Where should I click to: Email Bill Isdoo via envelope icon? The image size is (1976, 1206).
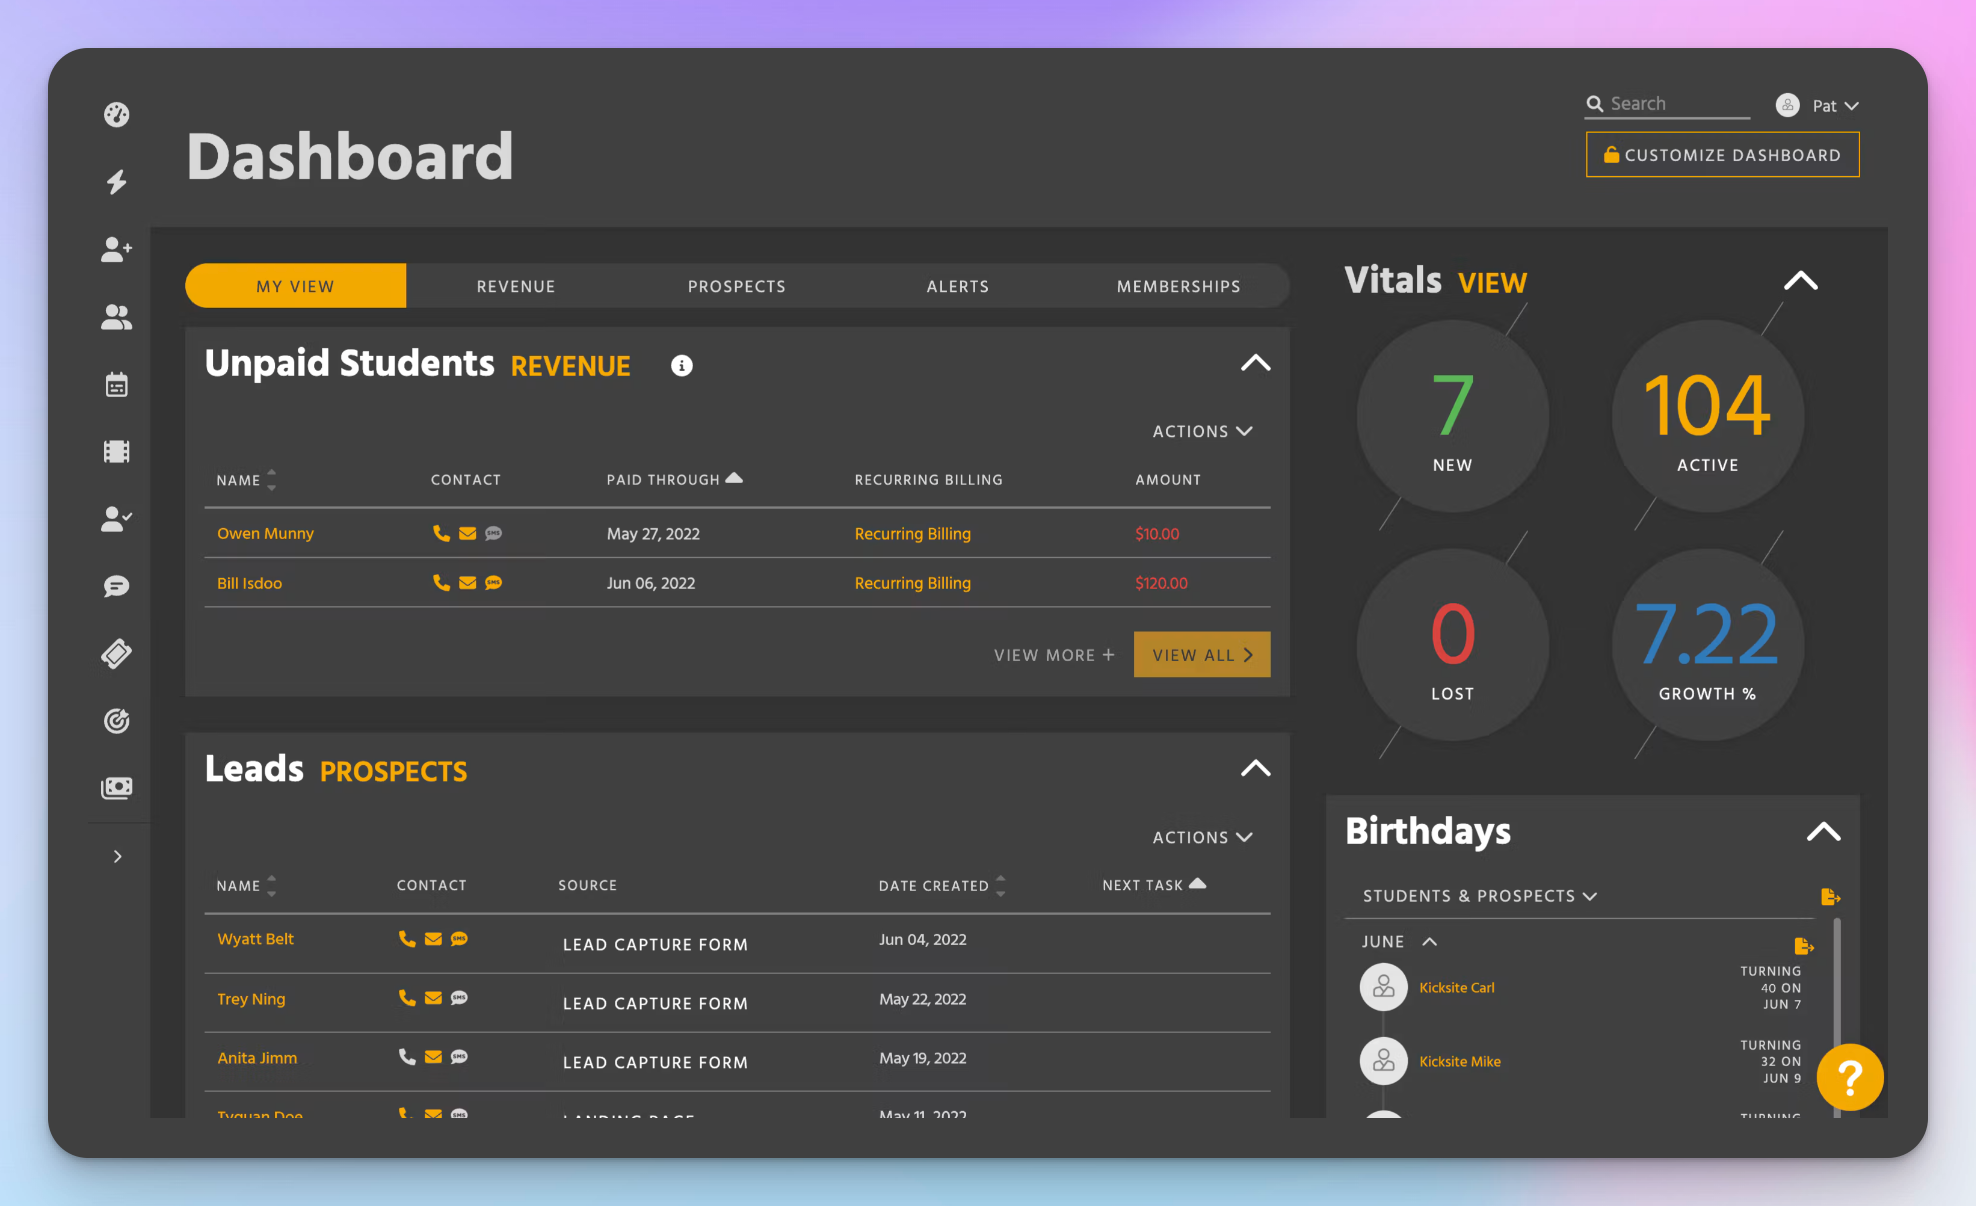click(467, 583)
